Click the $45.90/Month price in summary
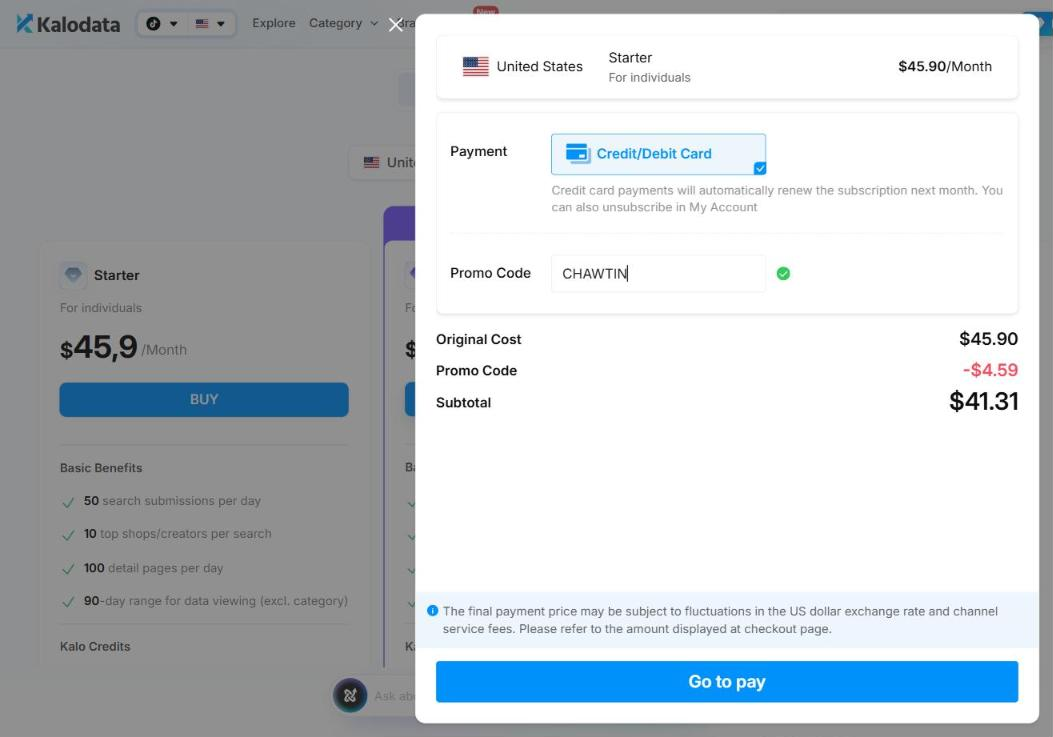 tap(945, 67)
